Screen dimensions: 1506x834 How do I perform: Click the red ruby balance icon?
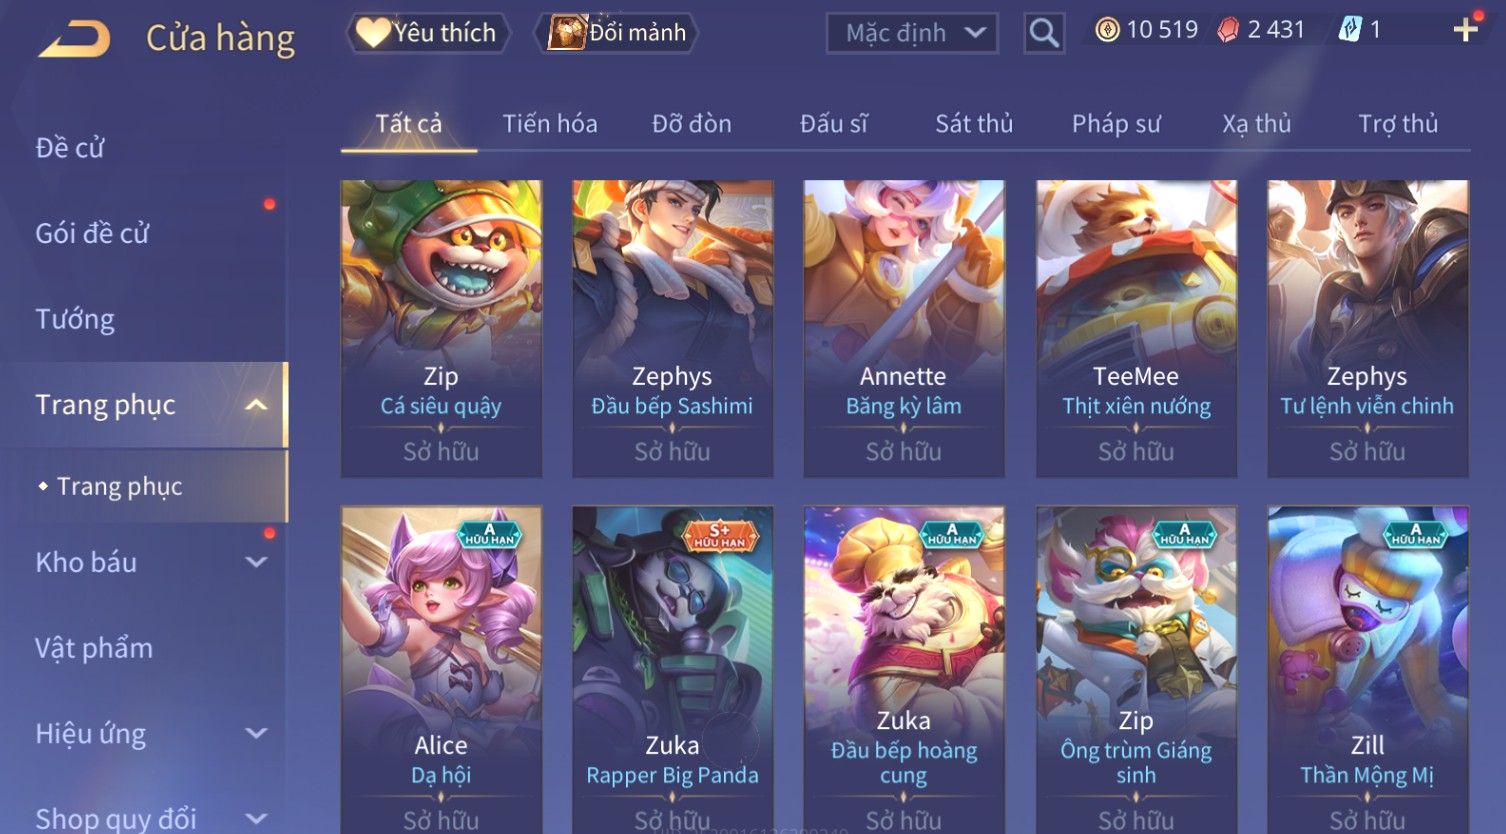coord(1228,30)
